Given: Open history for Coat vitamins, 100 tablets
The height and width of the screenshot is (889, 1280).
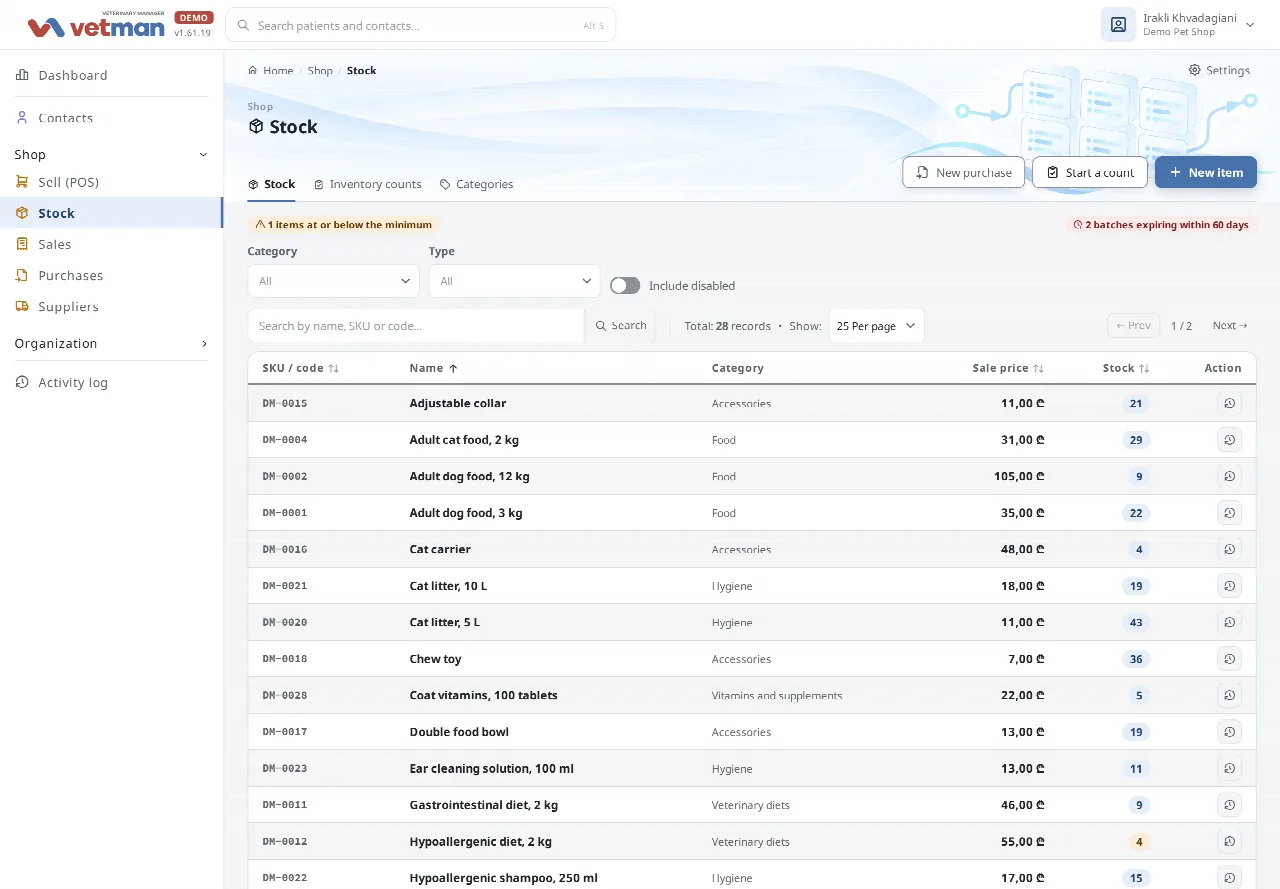Looking at the screenshot, I should coord(1229,695).
